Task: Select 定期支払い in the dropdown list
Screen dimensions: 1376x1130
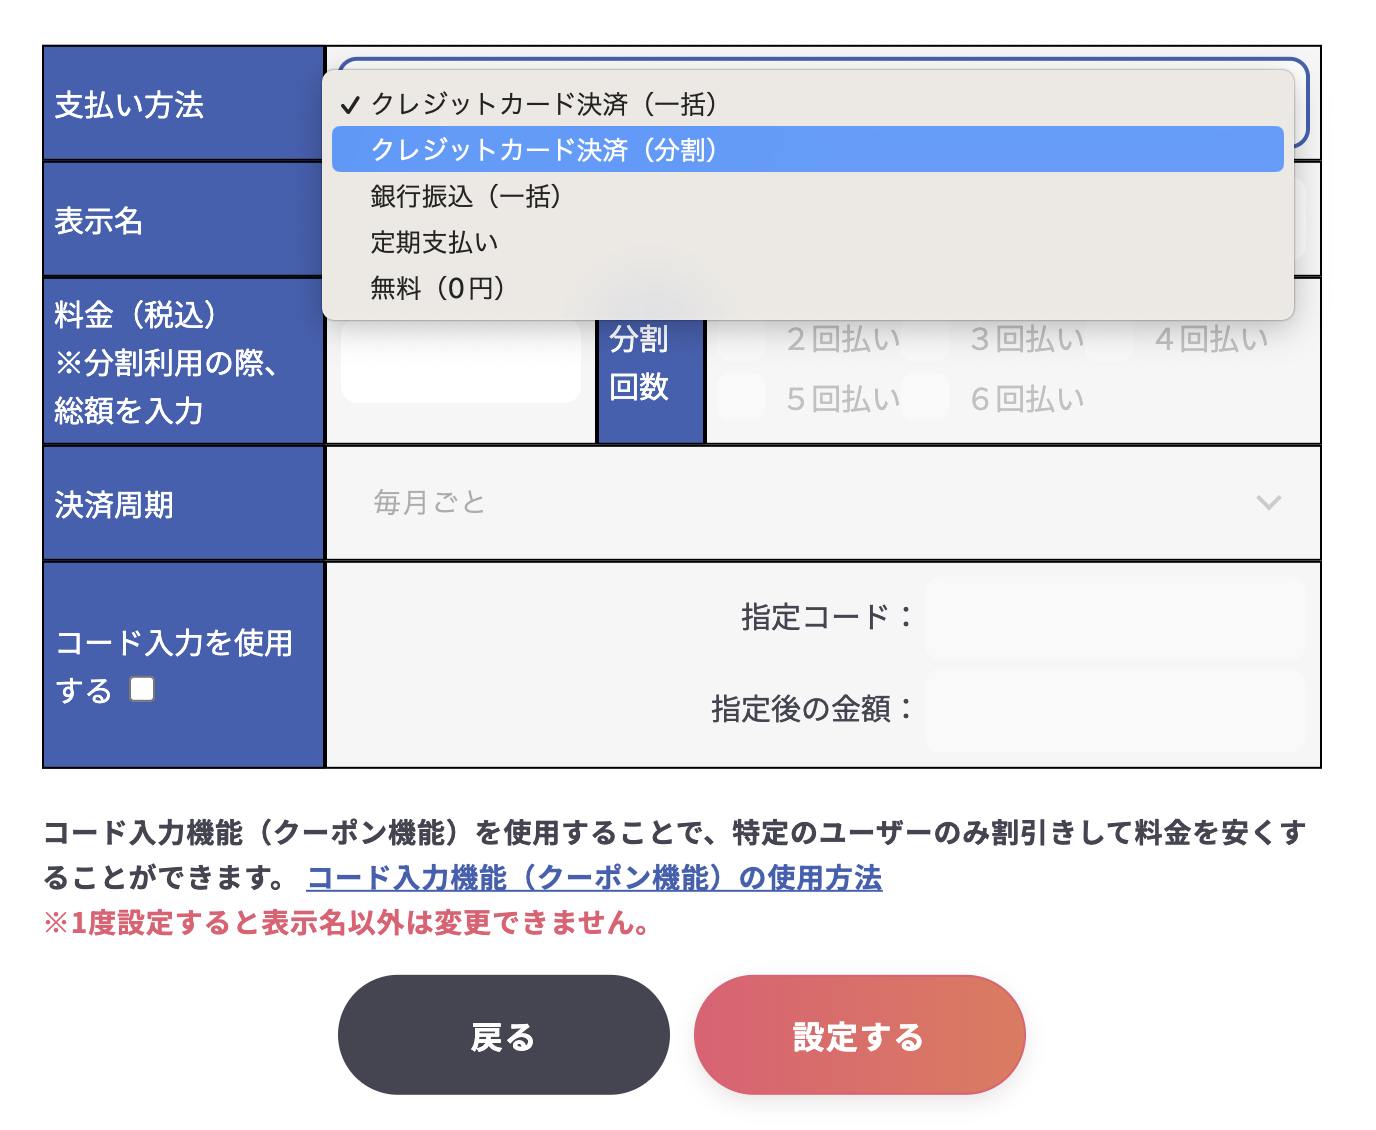Action: [x=434, y=242]
